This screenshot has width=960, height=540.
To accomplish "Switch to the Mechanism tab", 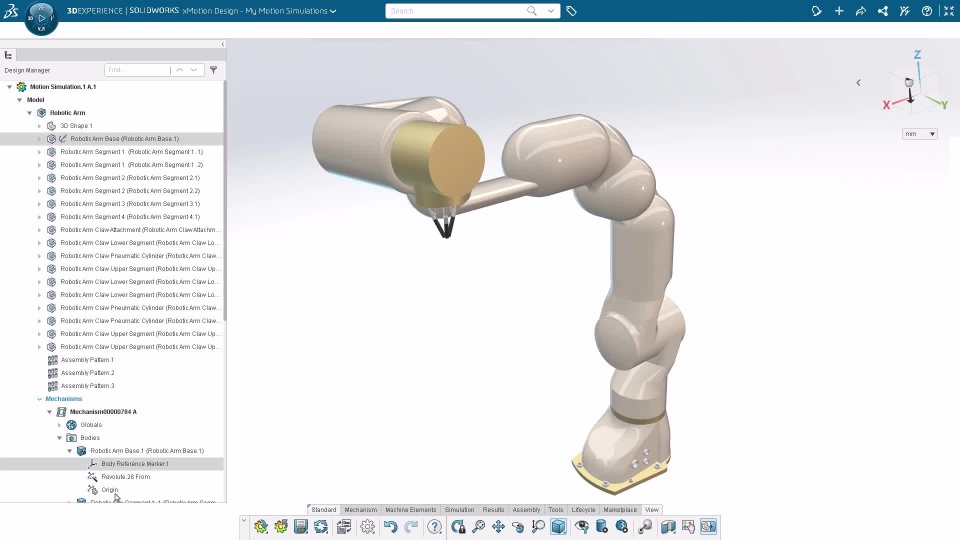I will pyautogui.click(x=361, y=509).
